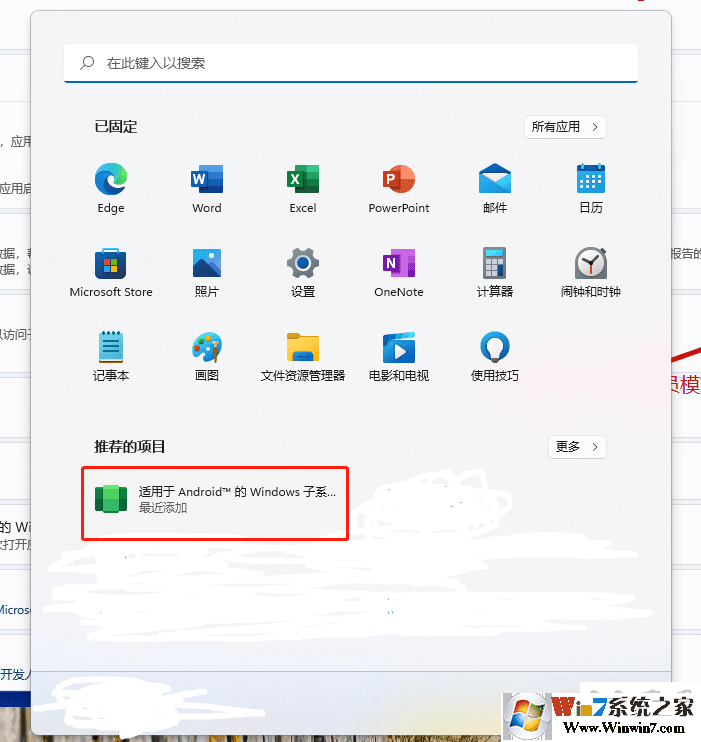Click 更多 more recommended items button
Image resolution: width=701 pixels, height=742 pixels.
[x=577, y=447]
